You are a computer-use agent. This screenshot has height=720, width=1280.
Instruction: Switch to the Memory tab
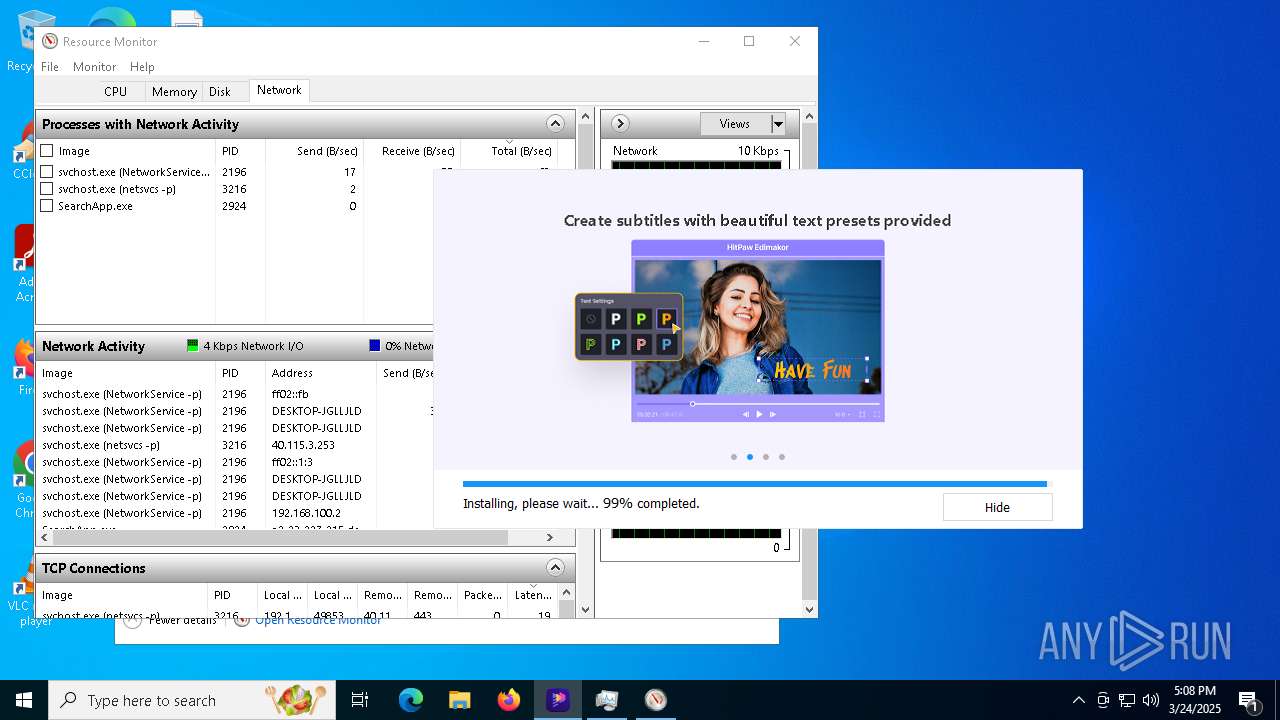click(x=174, y=91)
